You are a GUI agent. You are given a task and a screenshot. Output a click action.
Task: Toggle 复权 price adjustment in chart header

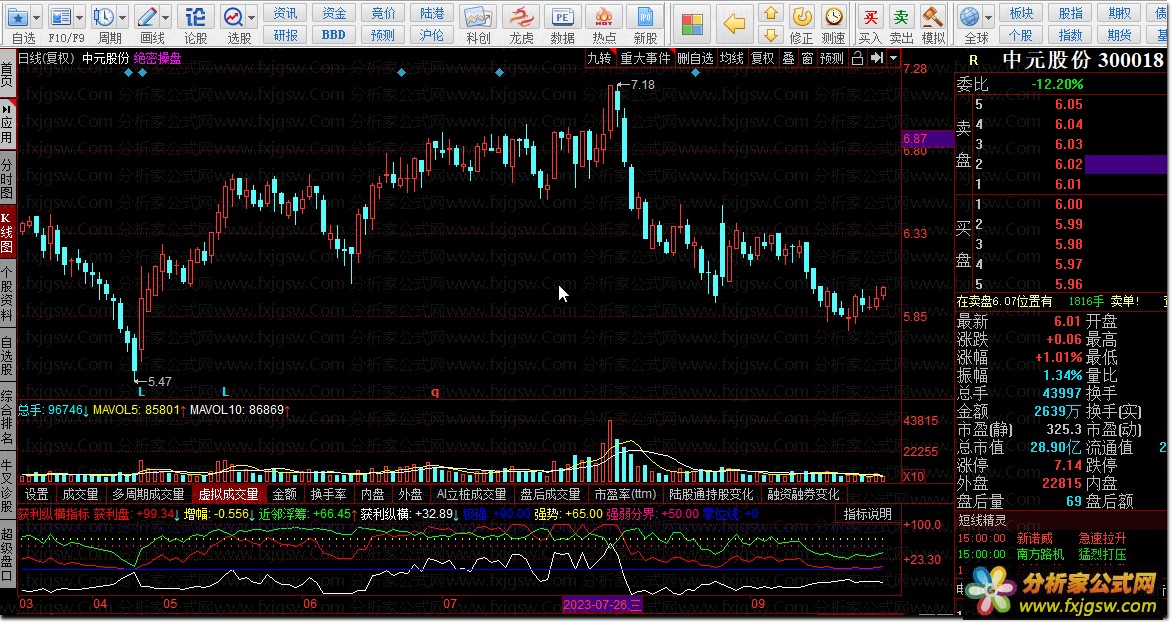(762, 58)
